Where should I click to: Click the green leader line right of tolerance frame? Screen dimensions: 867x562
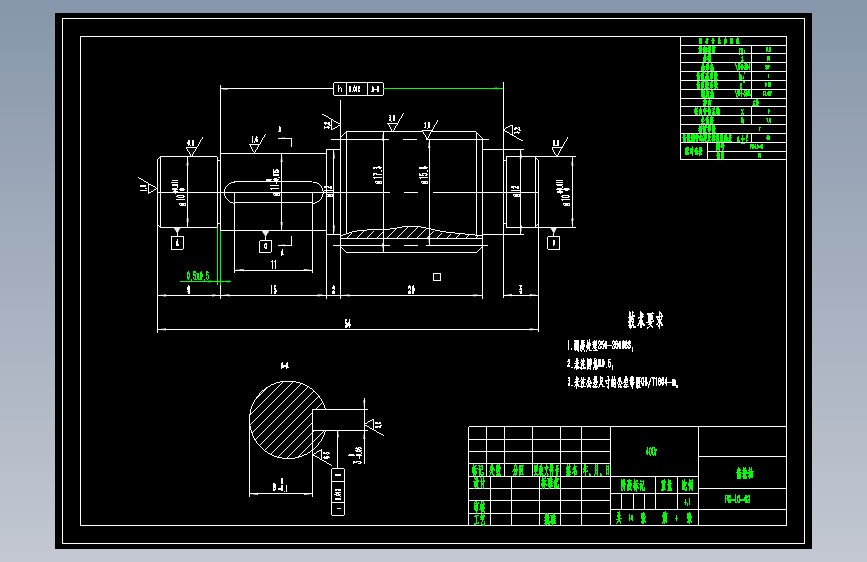point(443,89)
